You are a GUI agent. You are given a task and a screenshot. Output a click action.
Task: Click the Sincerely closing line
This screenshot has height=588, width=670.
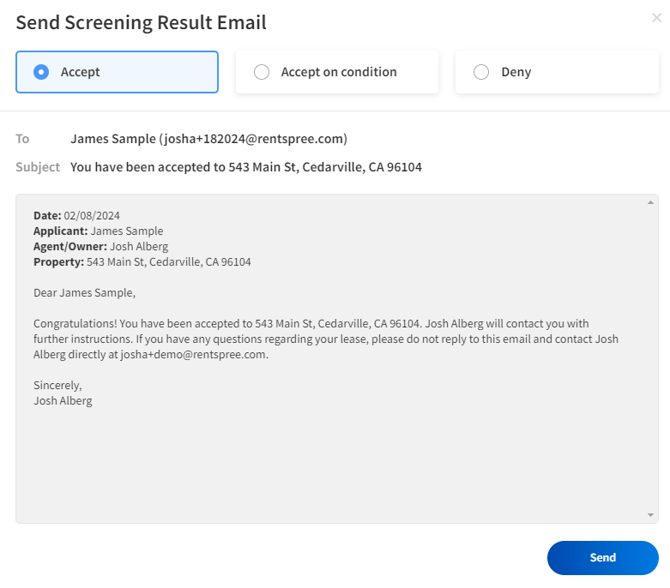tap(57, 385)
